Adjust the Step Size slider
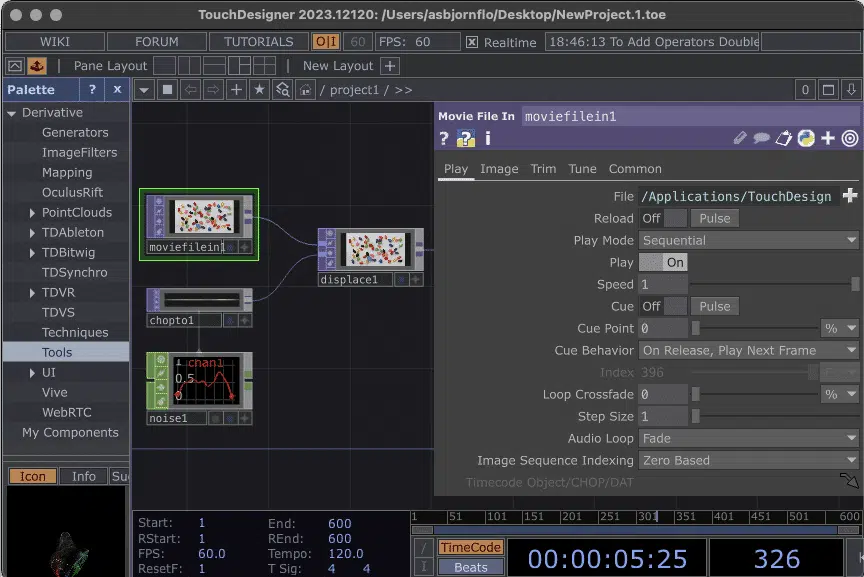864x577 pixels. (774, 417)
